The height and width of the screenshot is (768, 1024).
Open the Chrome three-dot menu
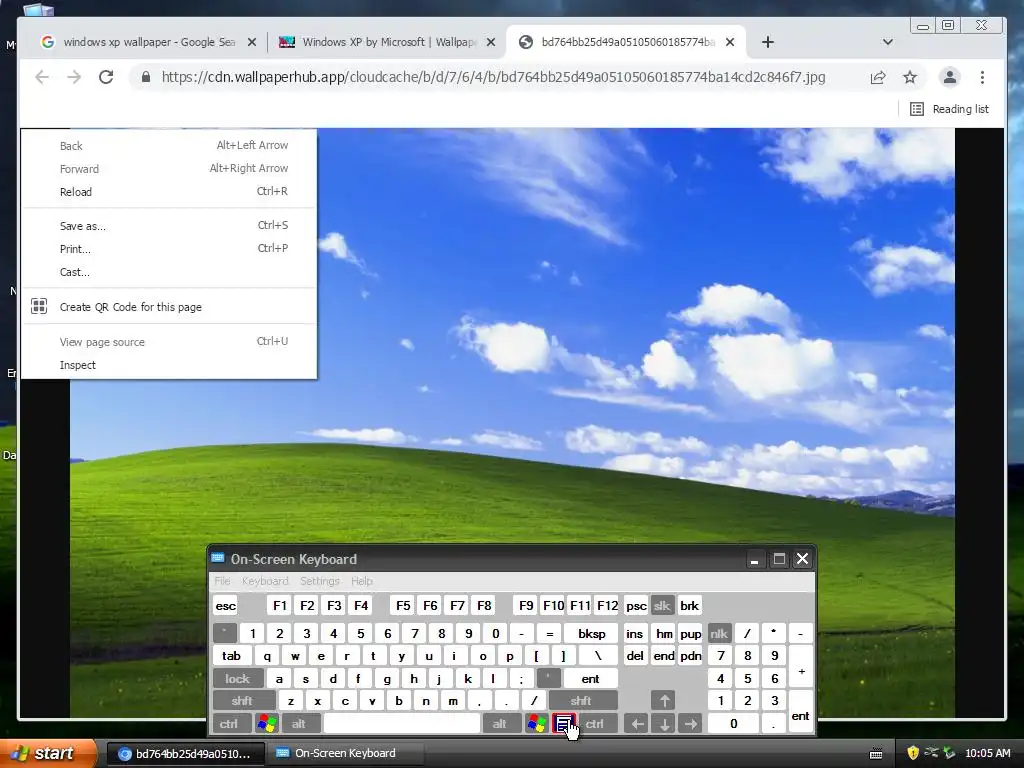click(x=982, y=77)
